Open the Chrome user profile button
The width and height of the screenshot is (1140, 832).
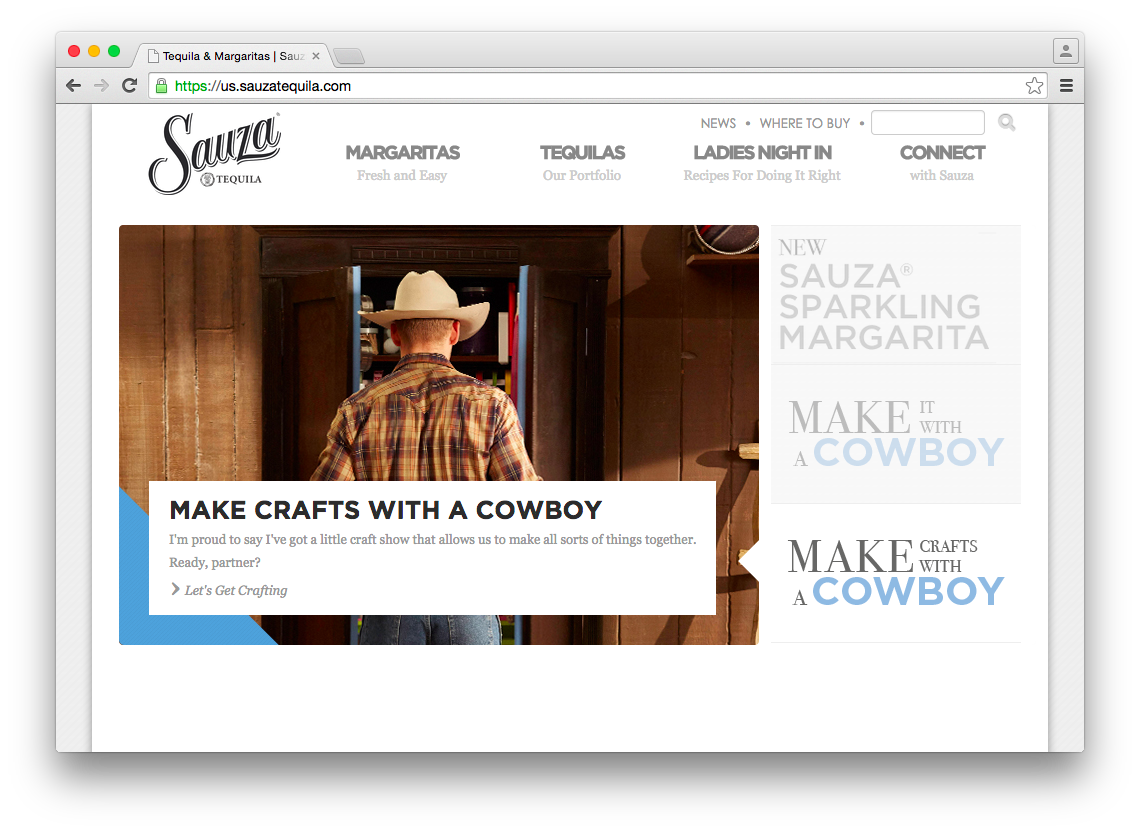pos(1066,51)
